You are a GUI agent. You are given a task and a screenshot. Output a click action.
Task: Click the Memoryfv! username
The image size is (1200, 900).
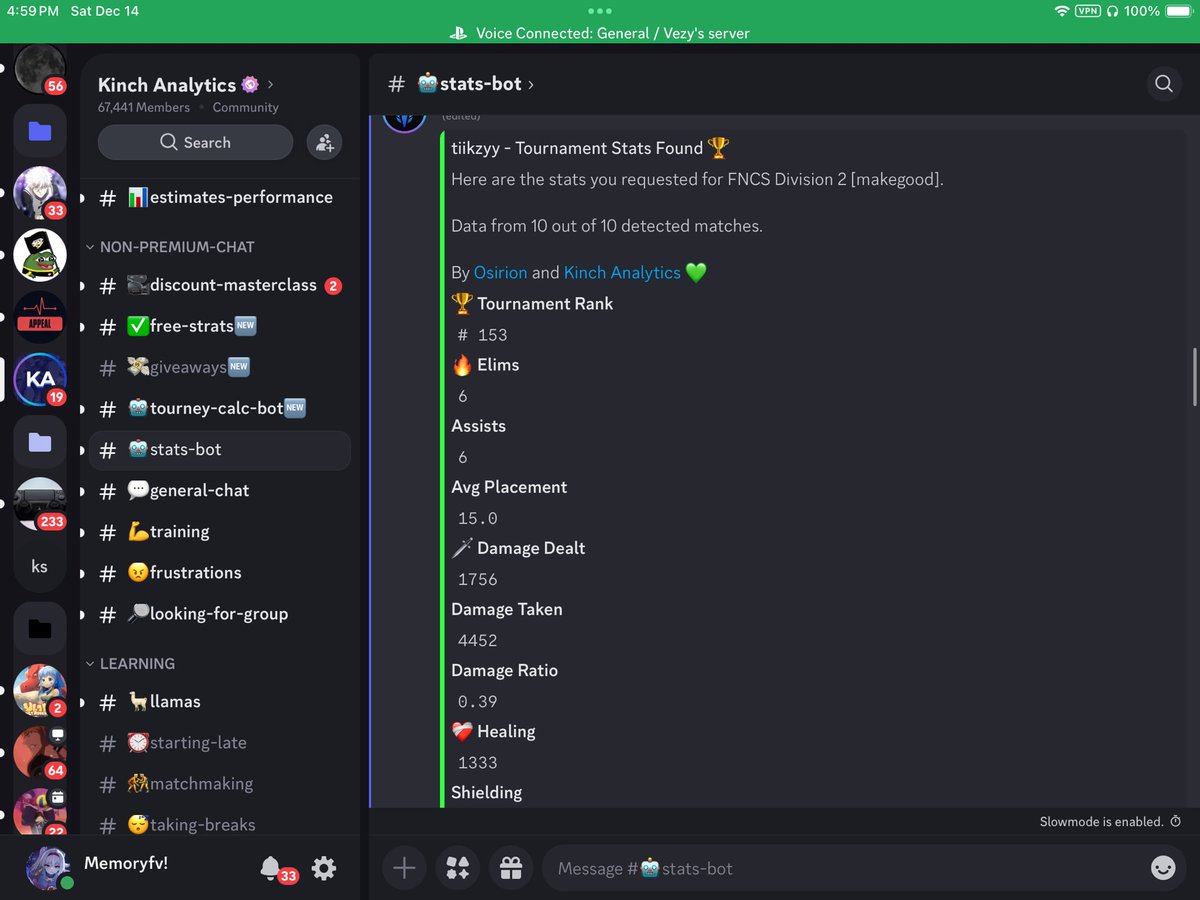coord(126,862)
